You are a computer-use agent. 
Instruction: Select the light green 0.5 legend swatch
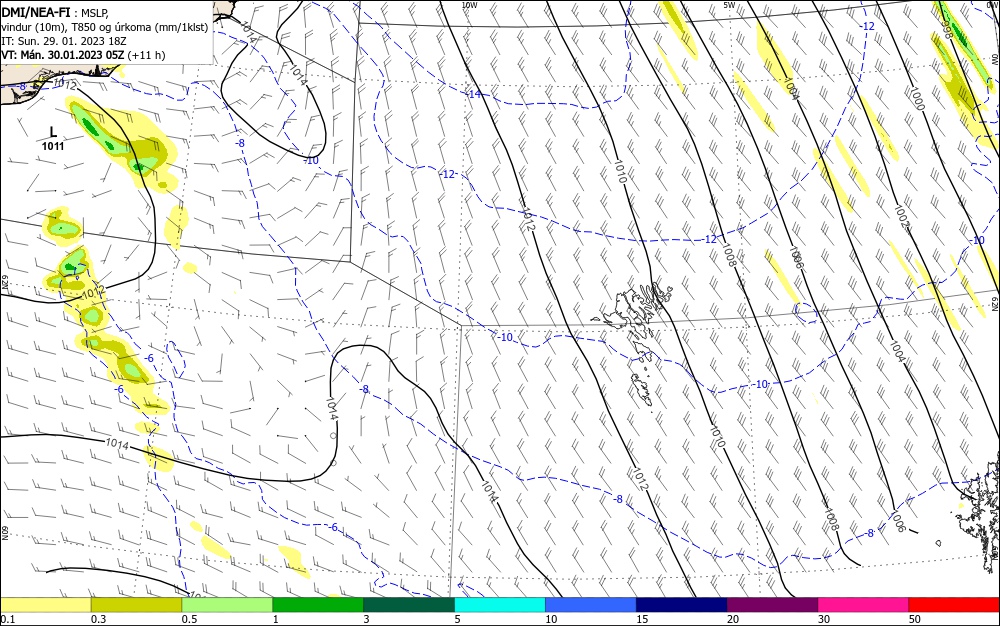[x=227, y=605]
